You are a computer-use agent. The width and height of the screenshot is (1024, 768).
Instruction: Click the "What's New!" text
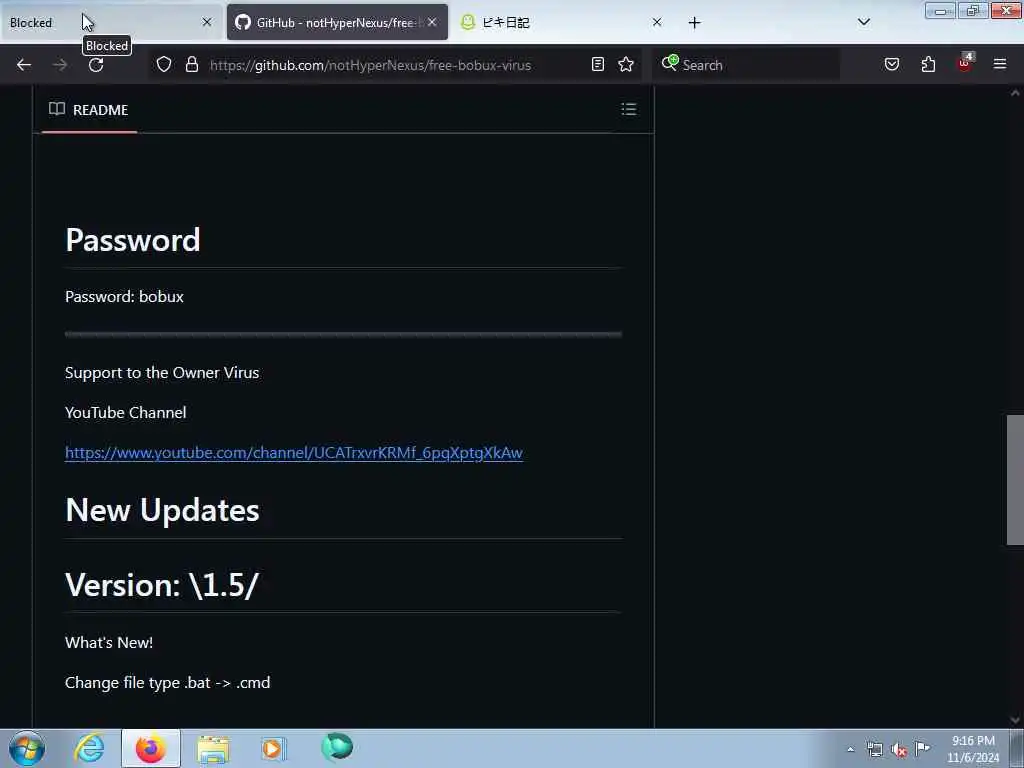pyautogui.click(x=109, y=643)
